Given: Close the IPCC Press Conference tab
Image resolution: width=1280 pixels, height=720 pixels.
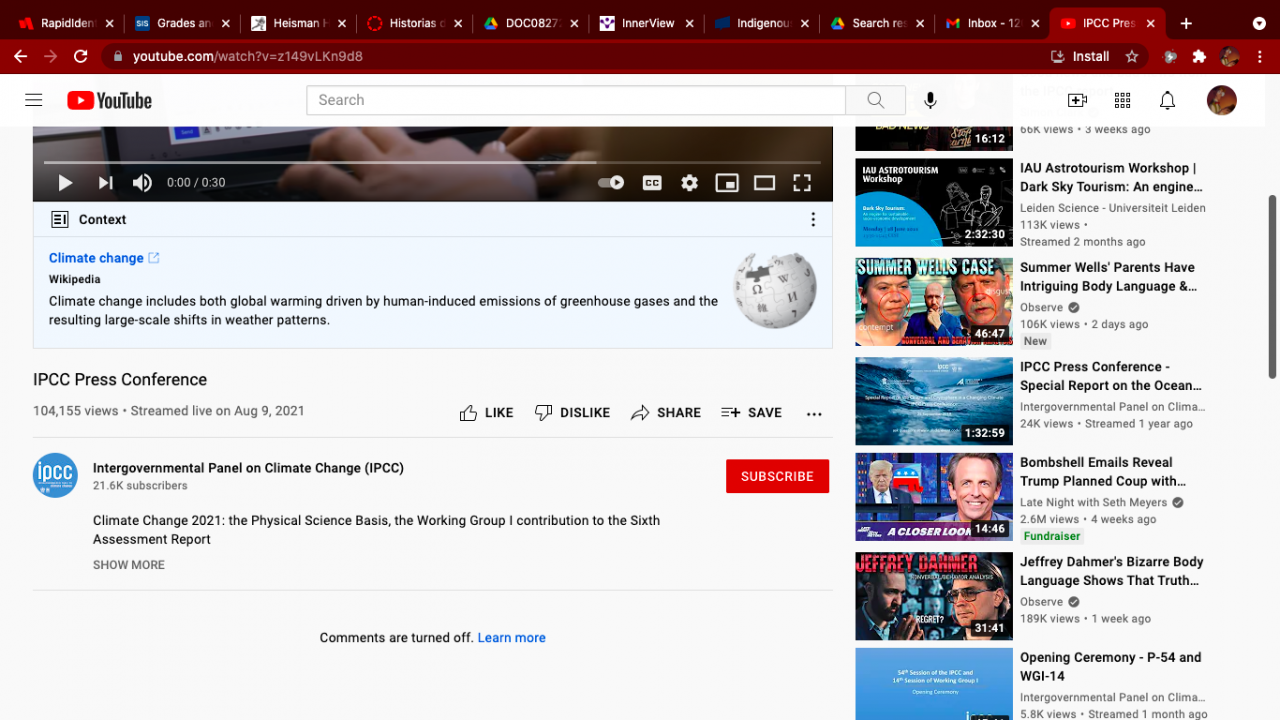Looking at the screenshot, I should click(1151, 23).
